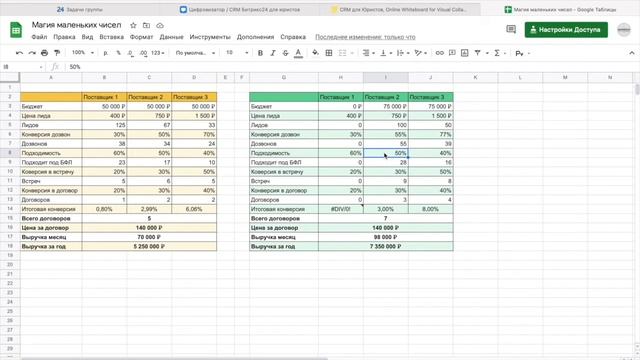Screen dimensions: 640x360
Task: Redo the last action
Action: pyautogui.click(x=32, y=53)
